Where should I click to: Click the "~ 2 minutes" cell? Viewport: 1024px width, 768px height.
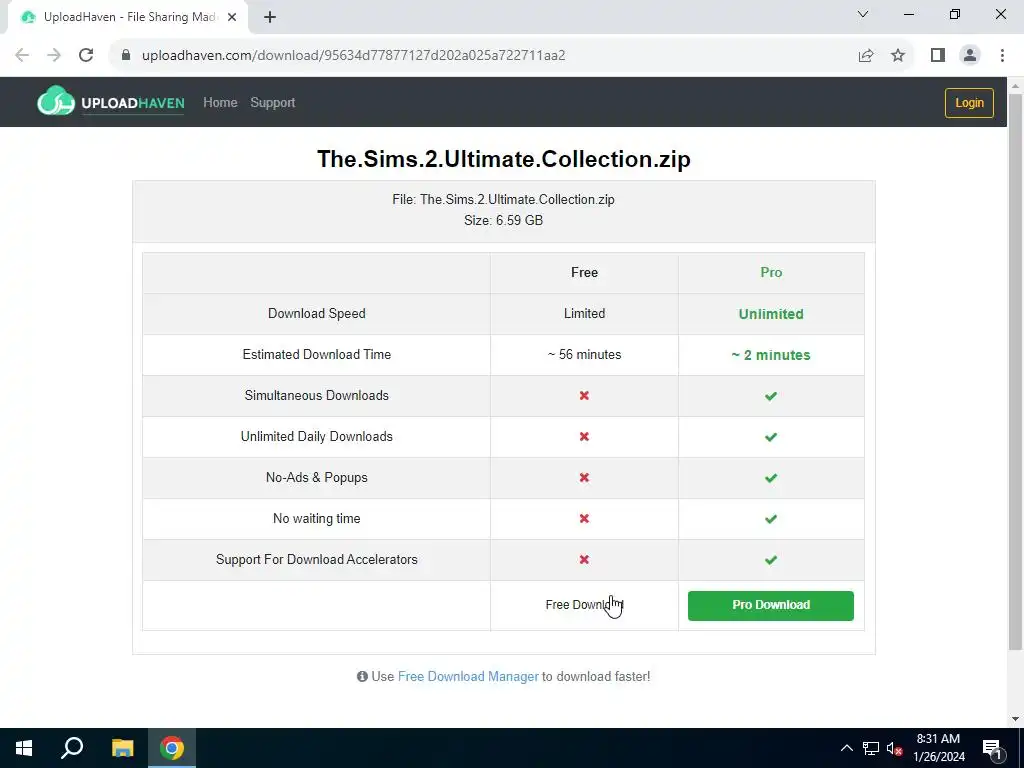coord(771,355)
